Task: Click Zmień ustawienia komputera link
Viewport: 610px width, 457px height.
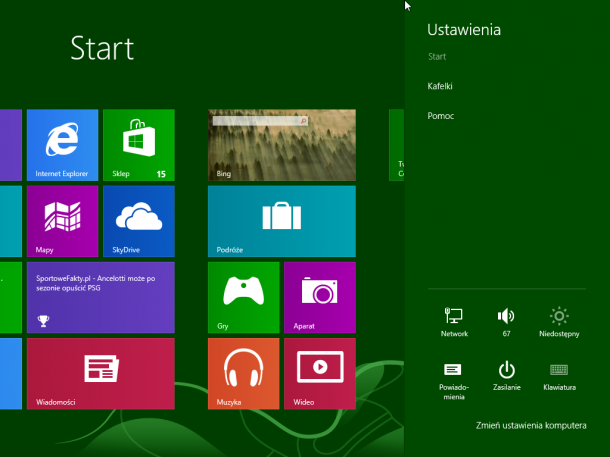Action: click(x=530, y=426)
